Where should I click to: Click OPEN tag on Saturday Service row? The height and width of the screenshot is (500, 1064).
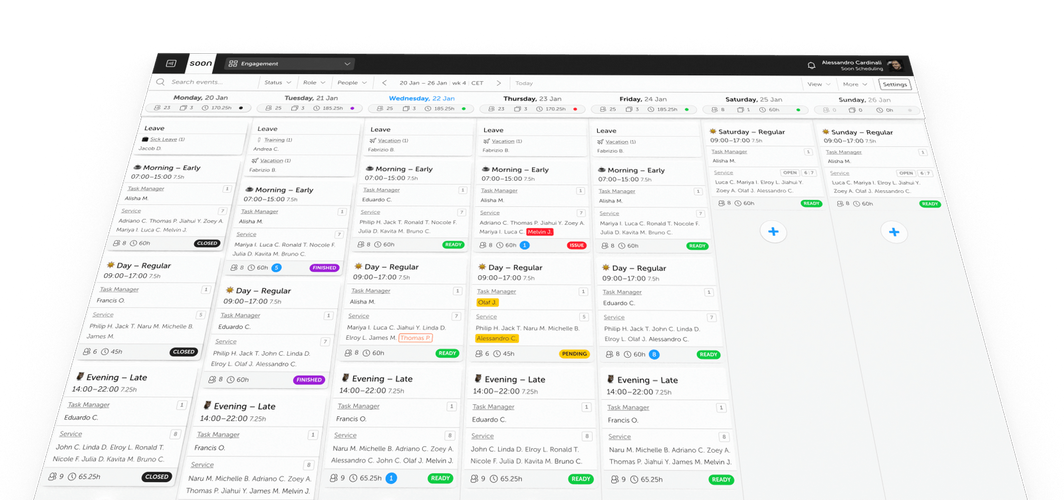click(x=789, y=172)
